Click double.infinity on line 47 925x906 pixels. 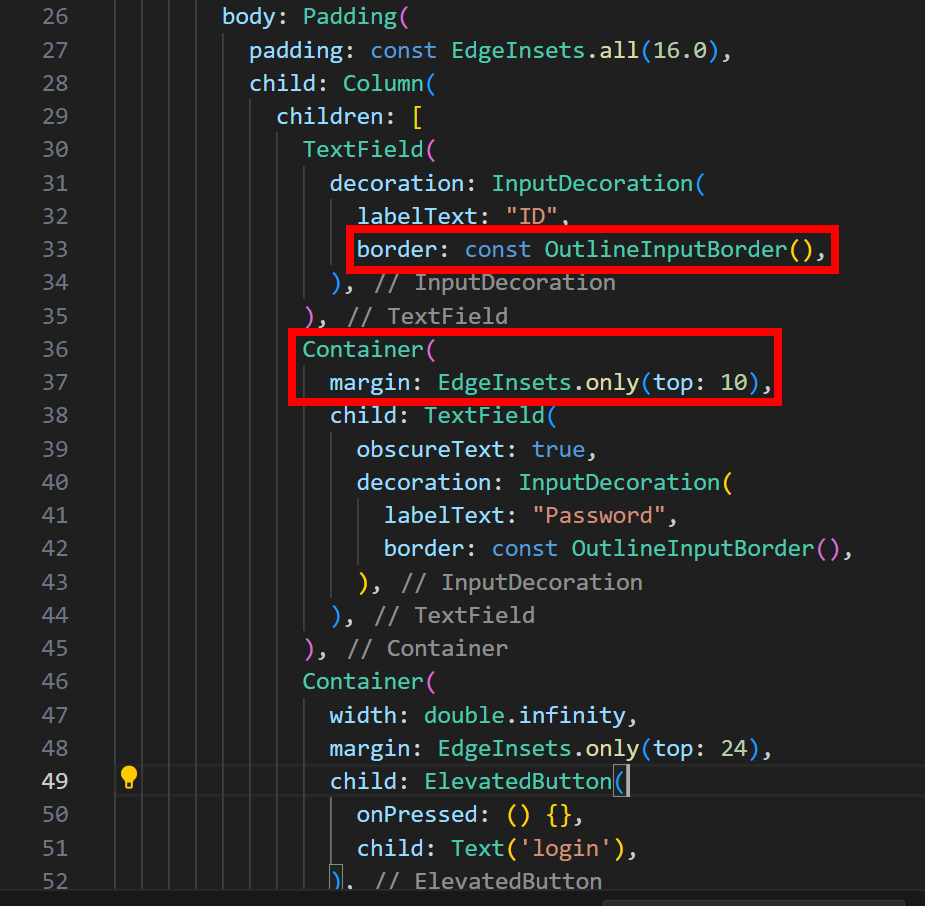(x=524, y=715)
